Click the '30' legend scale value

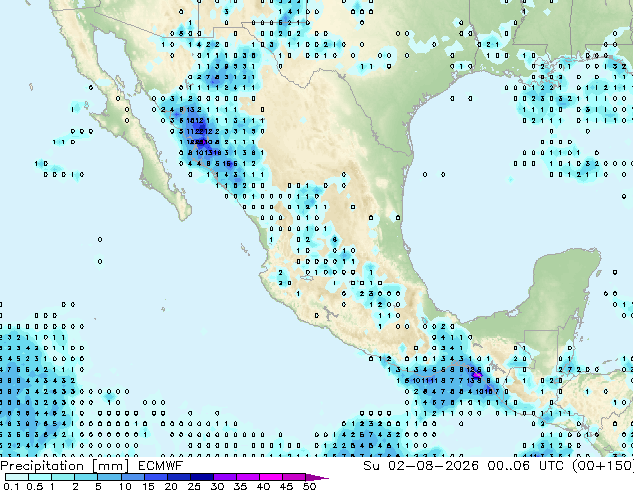(x=218, y=486)
